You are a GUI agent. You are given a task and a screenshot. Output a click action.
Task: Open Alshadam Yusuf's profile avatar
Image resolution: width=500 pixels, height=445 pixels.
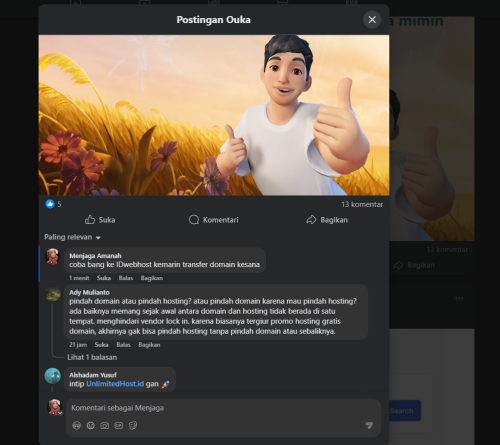(x=53, y=376)
